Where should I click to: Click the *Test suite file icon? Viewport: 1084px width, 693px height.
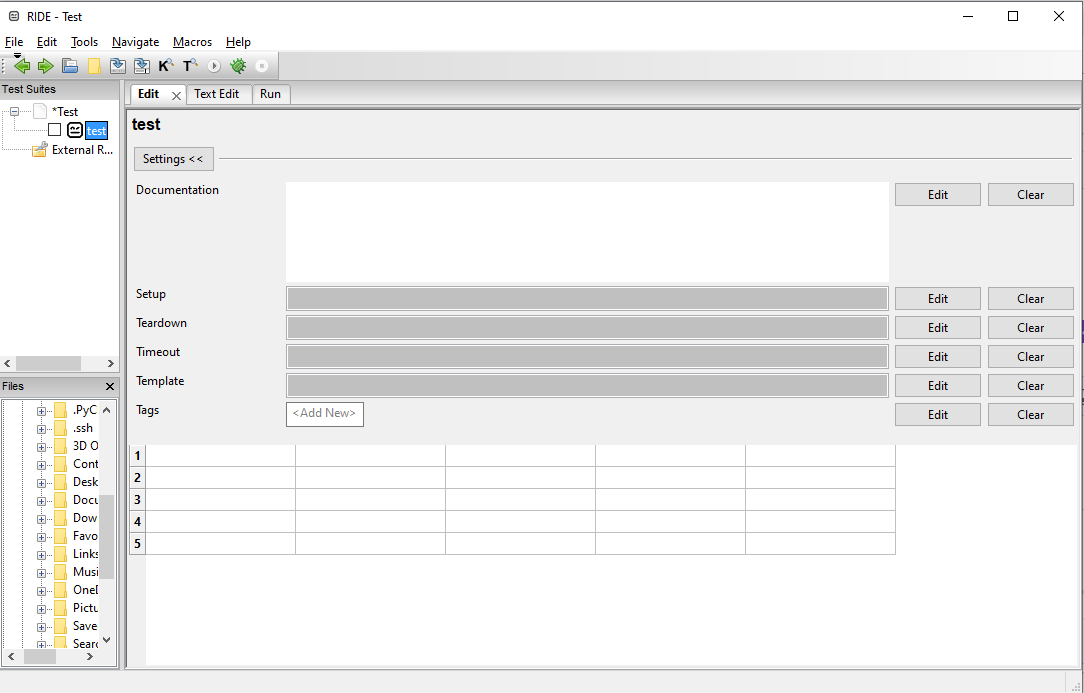coord(40,111)
